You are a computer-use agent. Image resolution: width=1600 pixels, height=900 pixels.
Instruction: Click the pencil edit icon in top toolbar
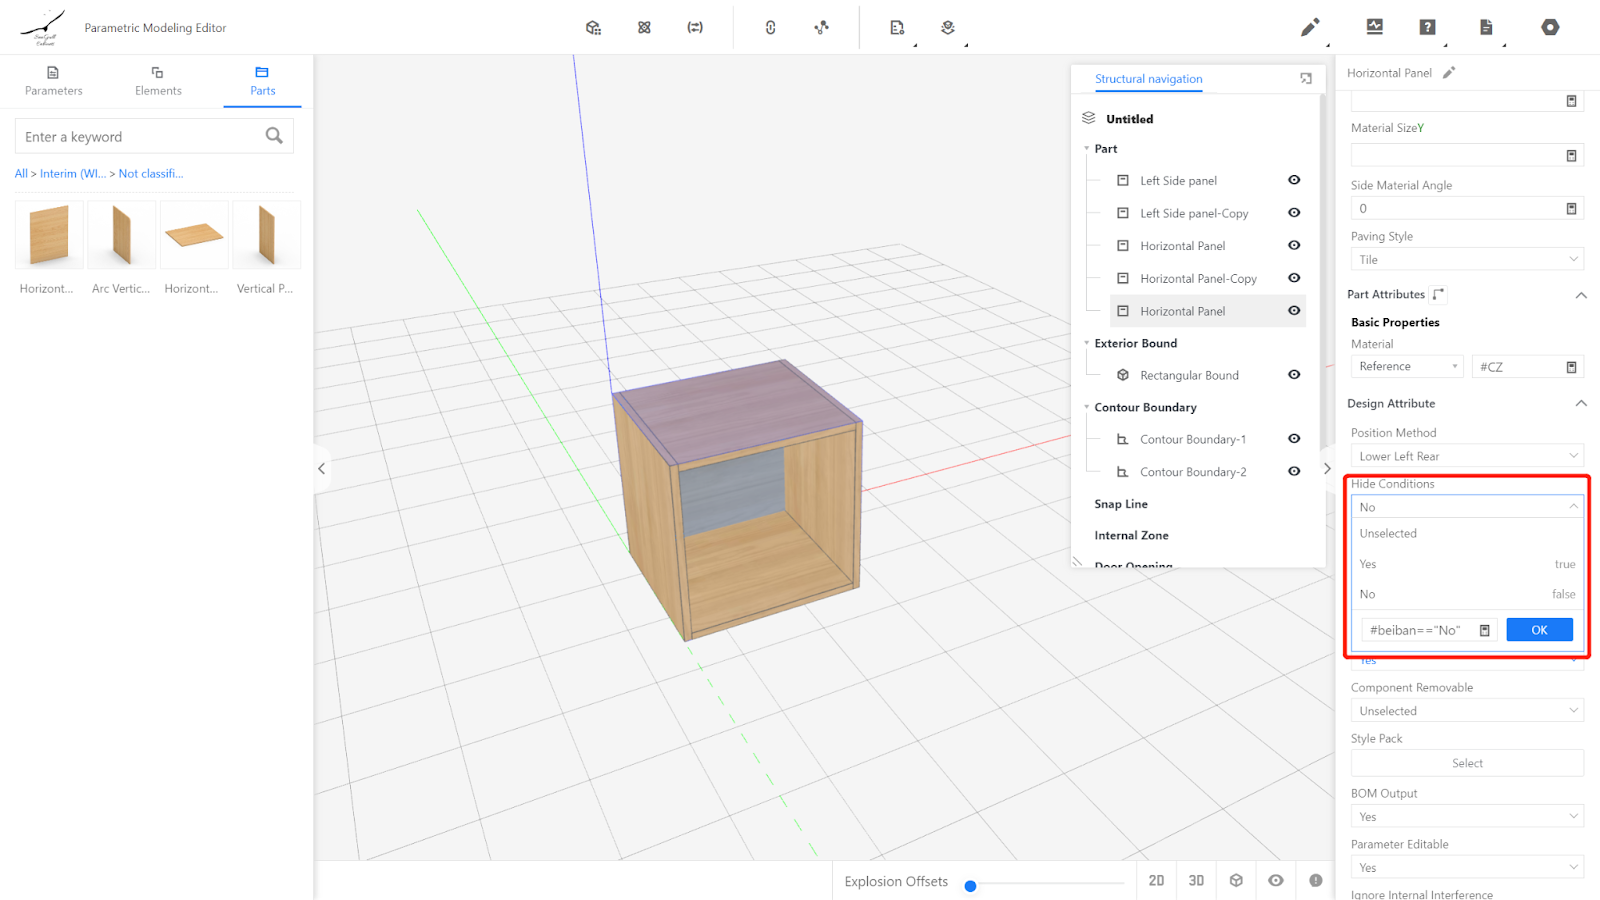point(1309,28)
